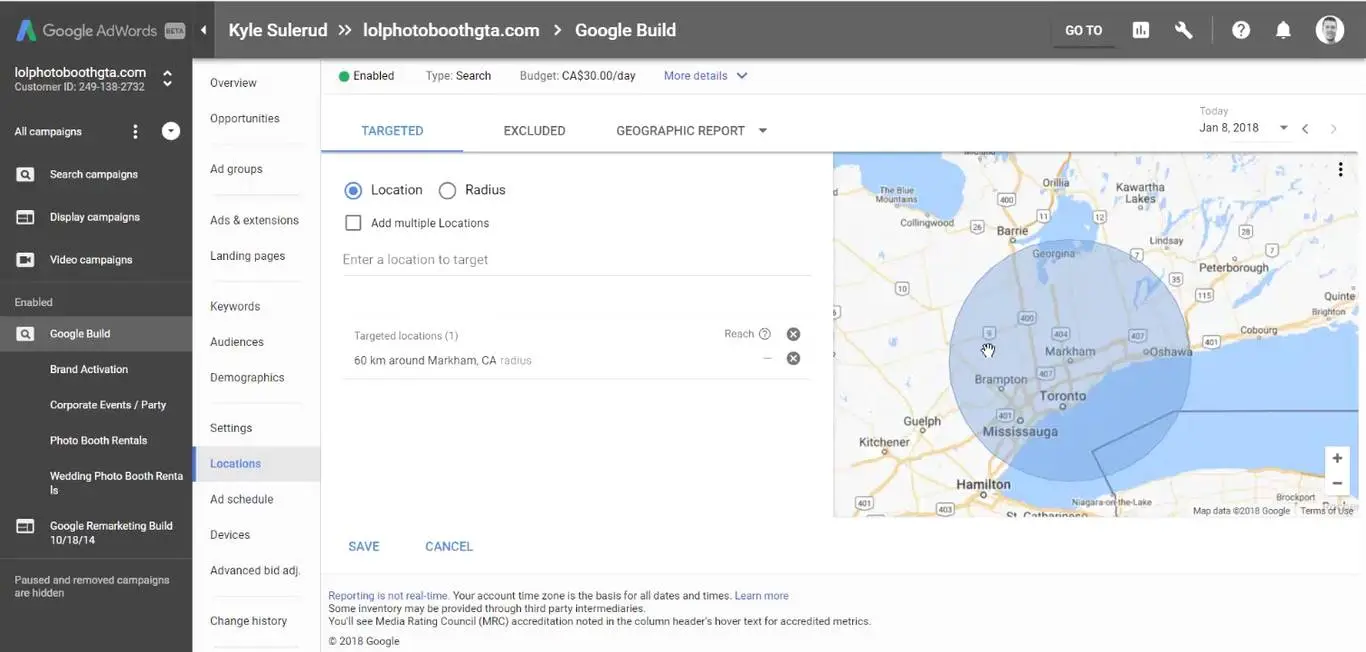
Task: Go to previous date range arrow
Action: coord(1305,128)
